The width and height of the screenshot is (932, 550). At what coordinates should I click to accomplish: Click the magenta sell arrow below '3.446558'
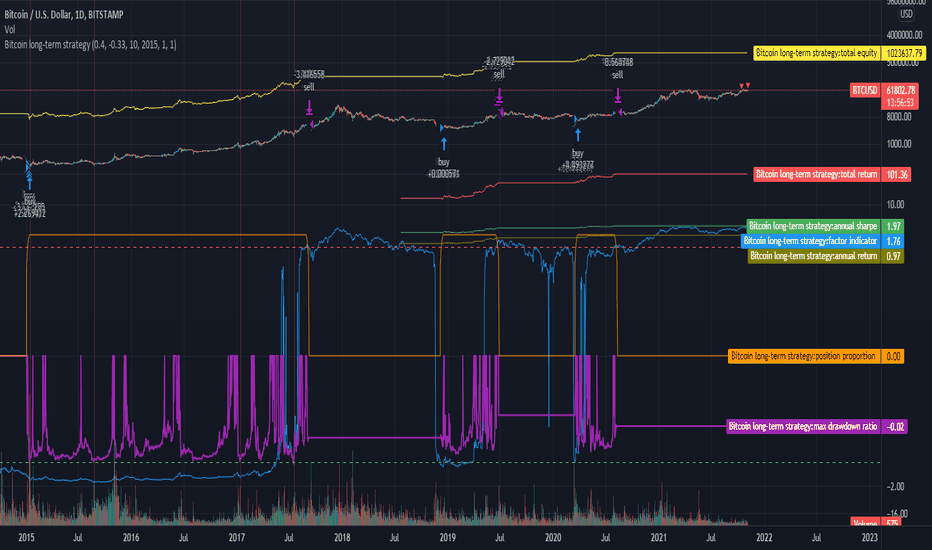point(309,108)
